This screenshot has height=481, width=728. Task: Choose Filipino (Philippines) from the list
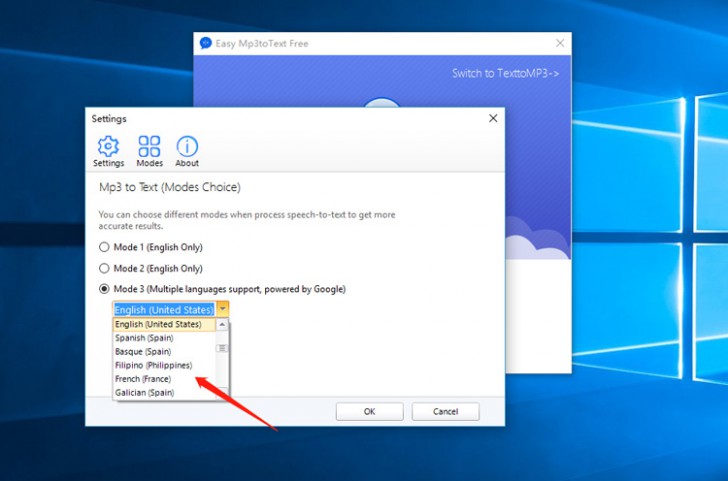coord(164,365)
